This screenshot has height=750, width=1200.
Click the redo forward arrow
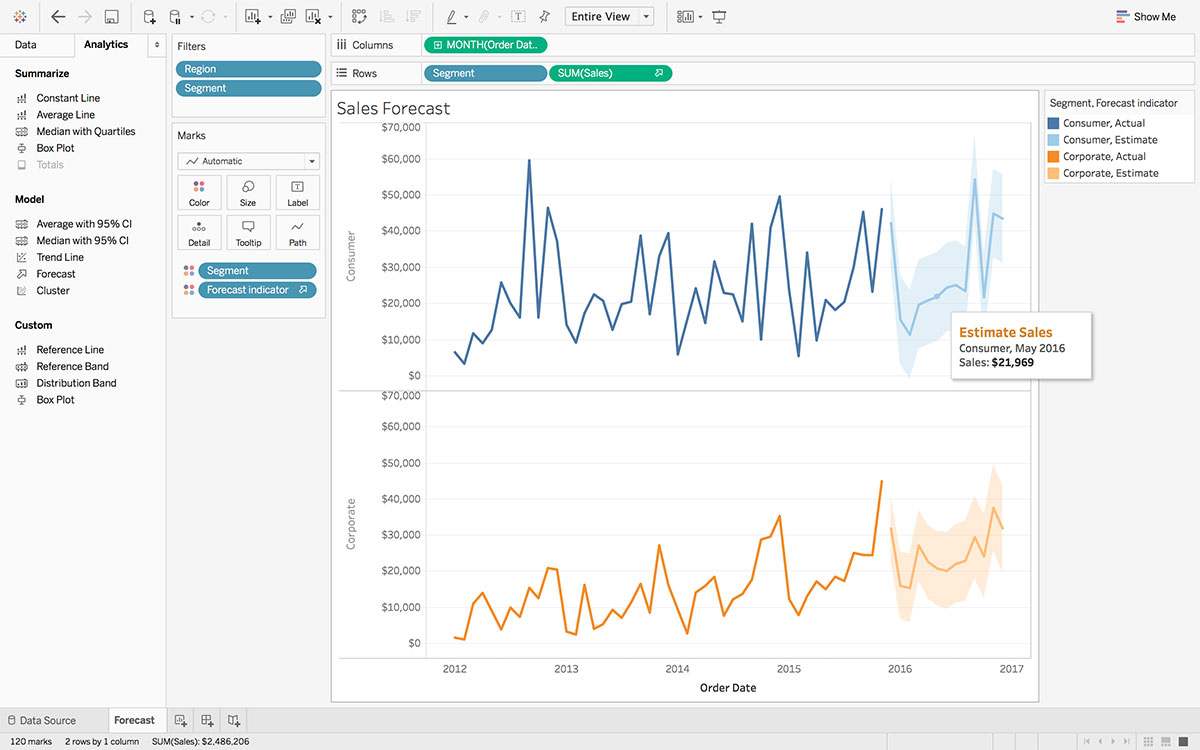point(85,17)
